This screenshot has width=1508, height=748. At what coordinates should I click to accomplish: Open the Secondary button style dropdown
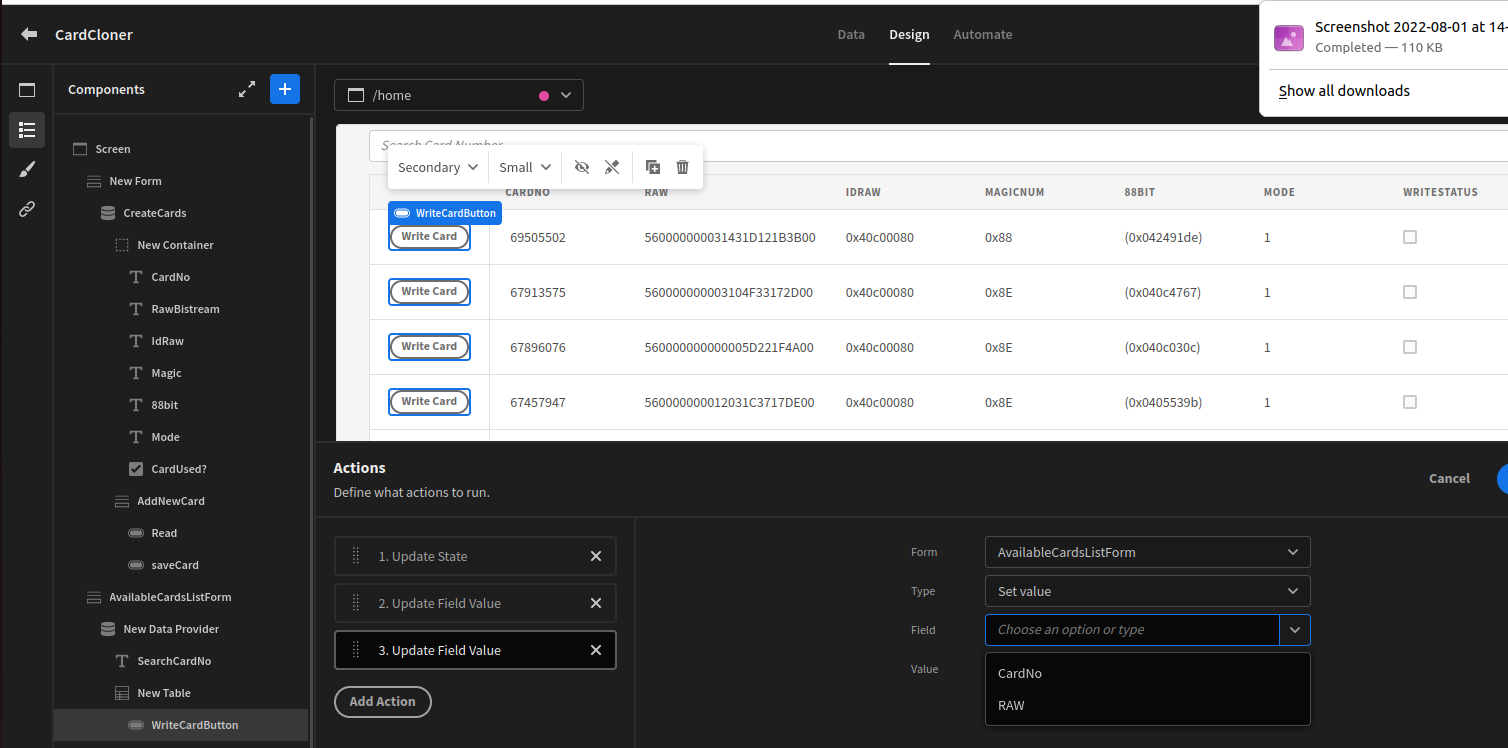click(437, 167)
